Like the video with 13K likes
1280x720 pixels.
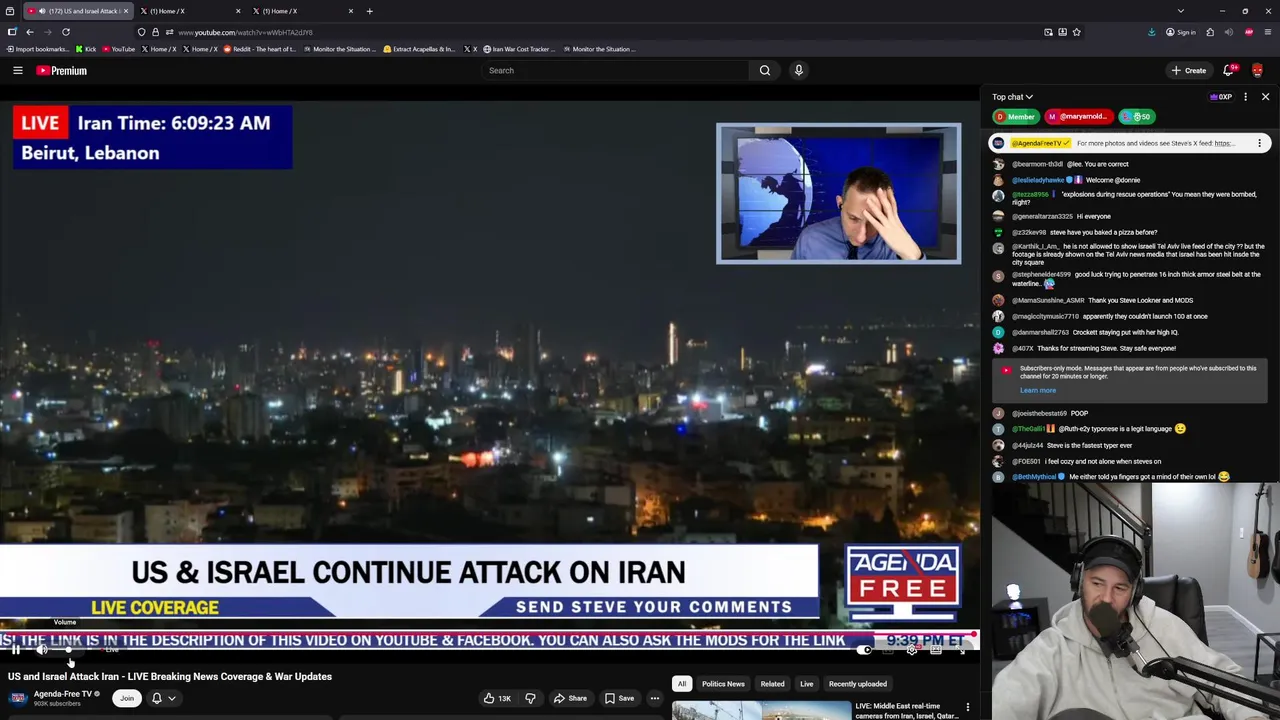click(x=497, y=698)
